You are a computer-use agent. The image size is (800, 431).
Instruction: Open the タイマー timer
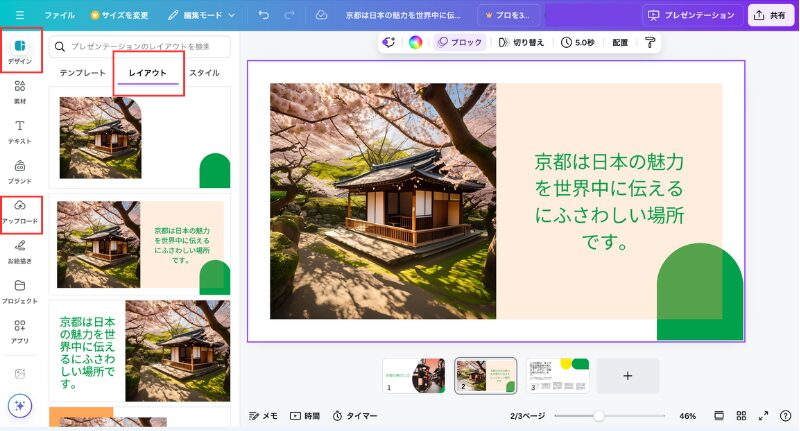pos(355,416)
